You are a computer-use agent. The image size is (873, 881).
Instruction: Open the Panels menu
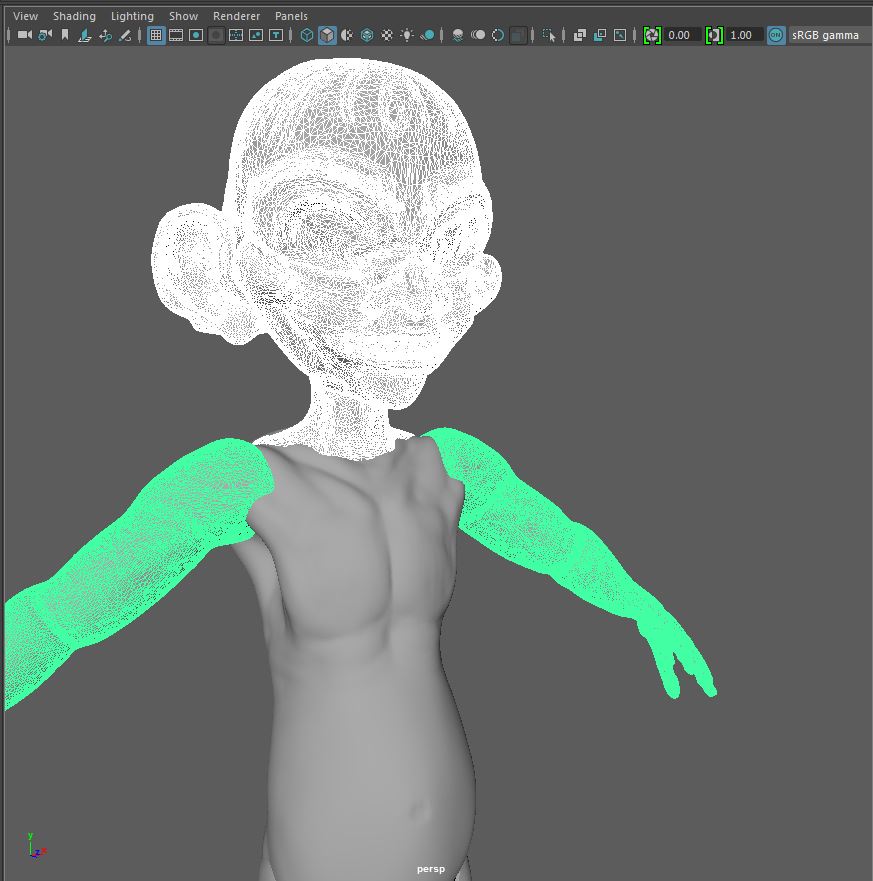[x=290, y=15]
